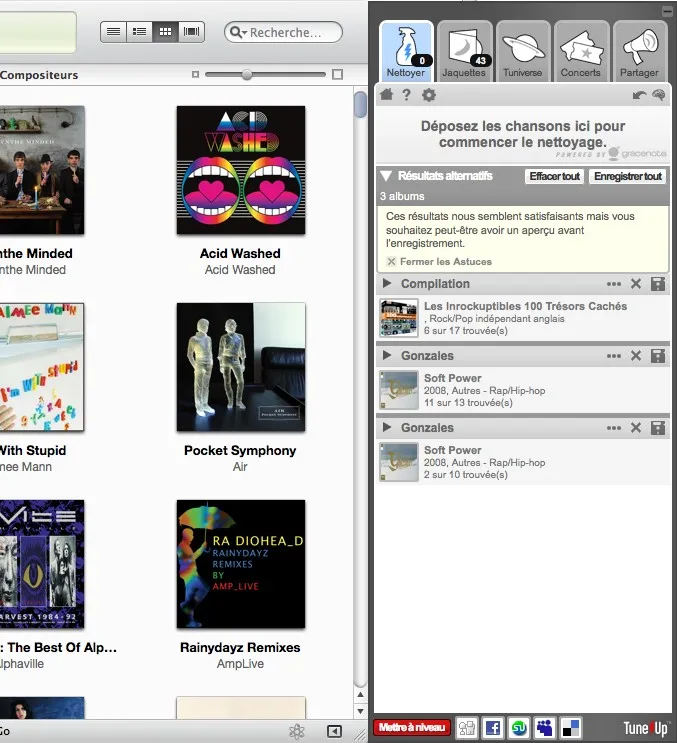This screenshot has height=743, width=677.
Task: Switch to list view
Action: pyautogui.click(x=113, y=32)
